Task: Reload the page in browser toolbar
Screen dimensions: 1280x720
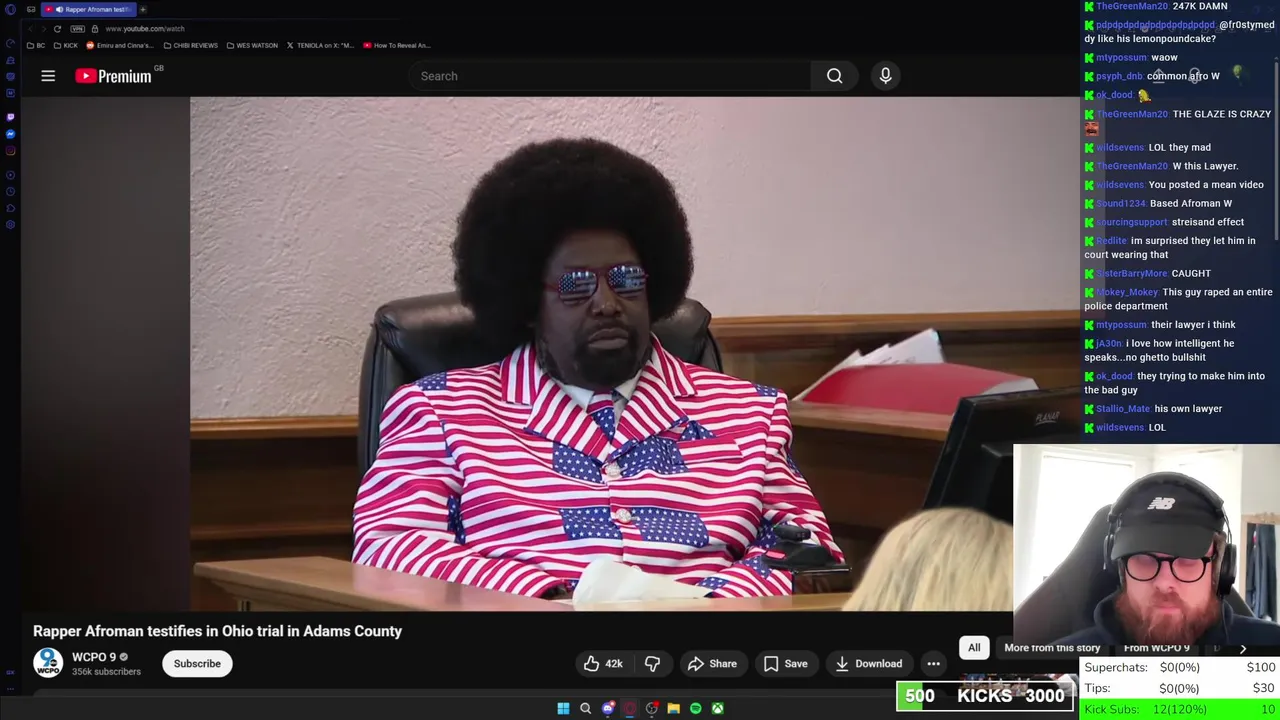Action: coord(57,29)
